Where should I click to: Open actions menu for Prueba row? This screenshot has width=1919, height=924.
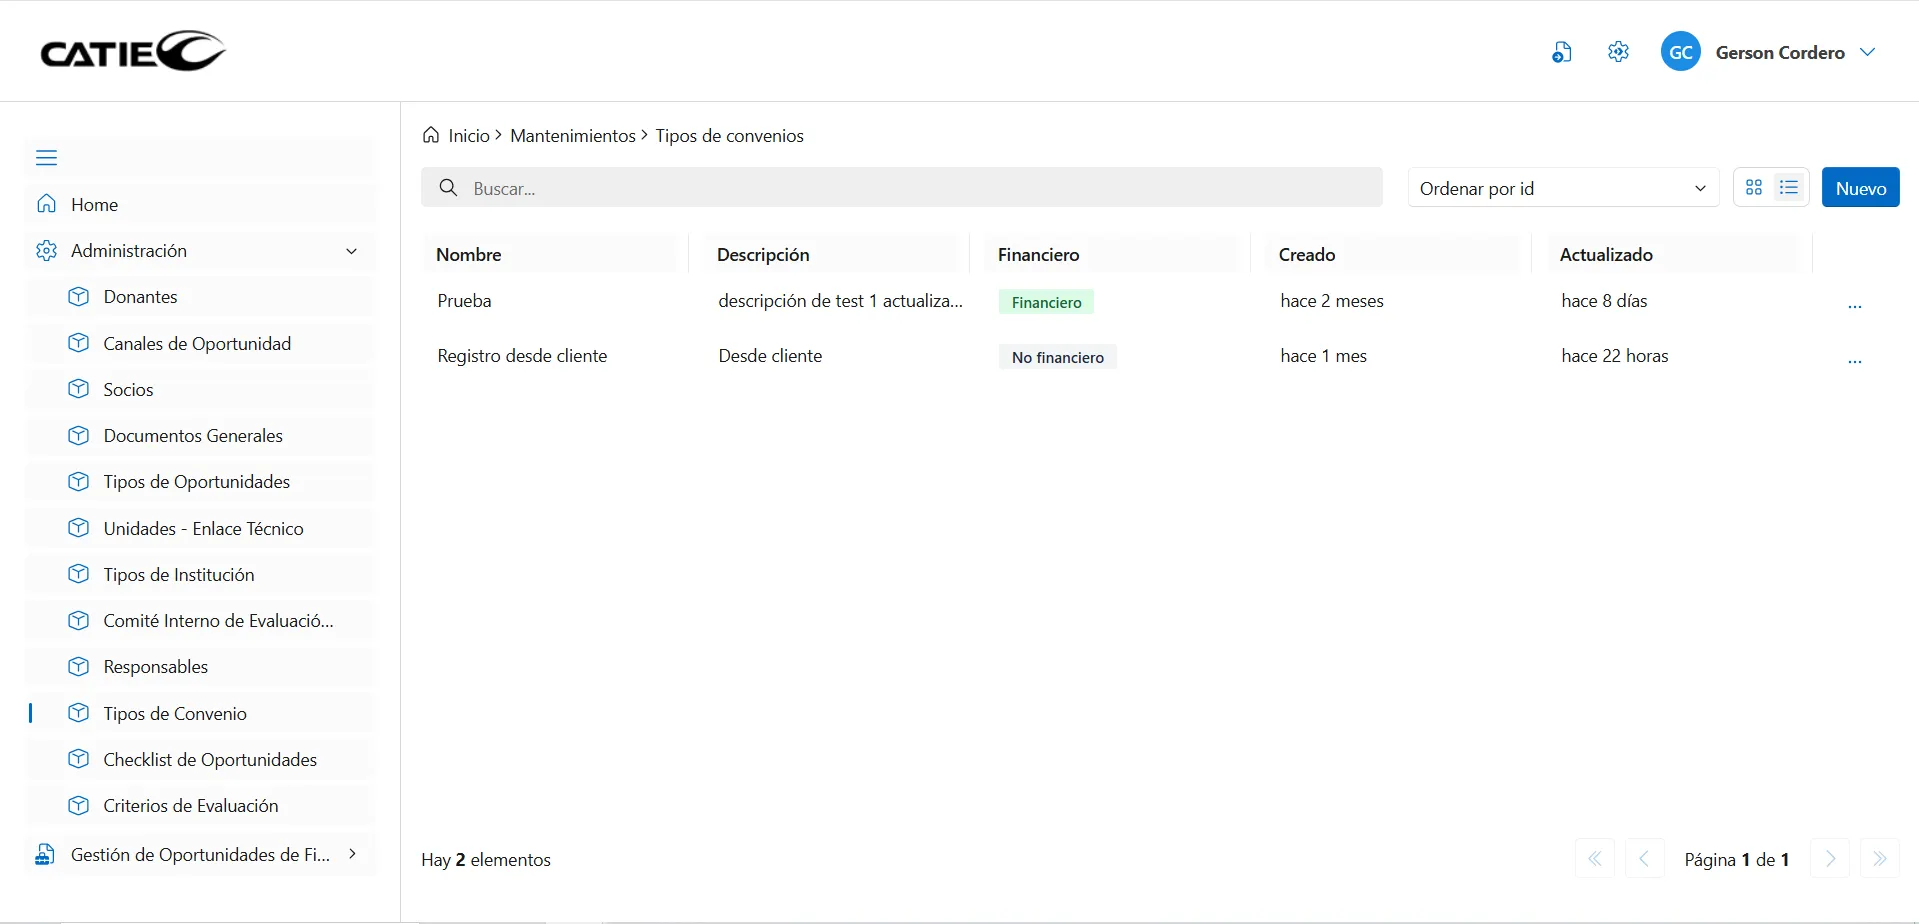click(1854, 303)
